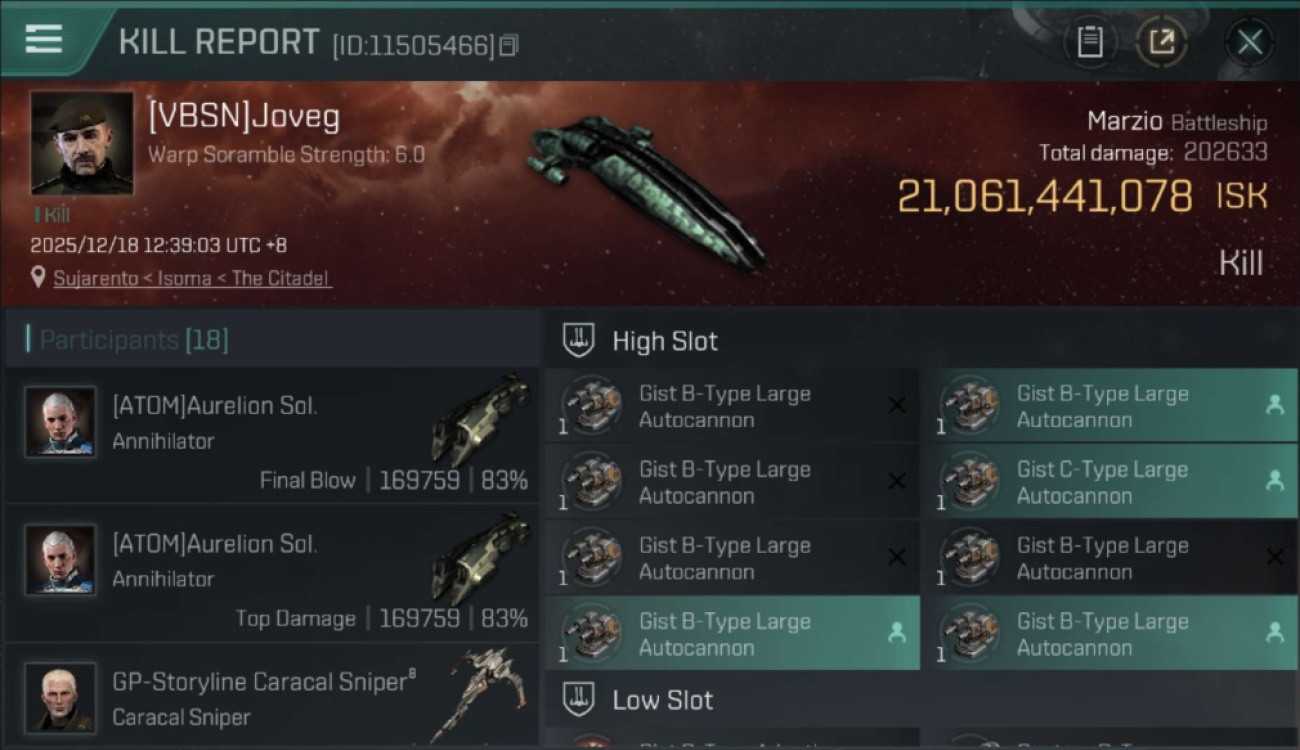Click the Annihilator ship image on the Final Blow entry

click(480, 418)
